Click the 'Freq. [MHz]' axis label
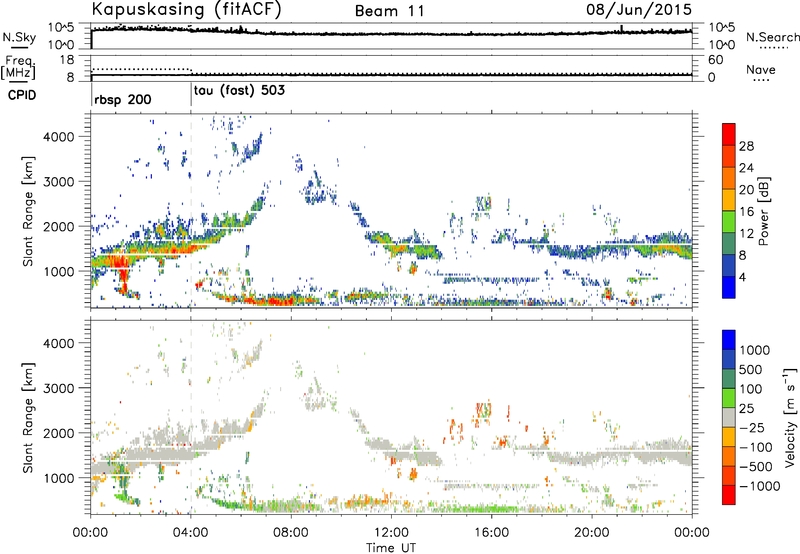The image size is (800, 554). point(18,68)
